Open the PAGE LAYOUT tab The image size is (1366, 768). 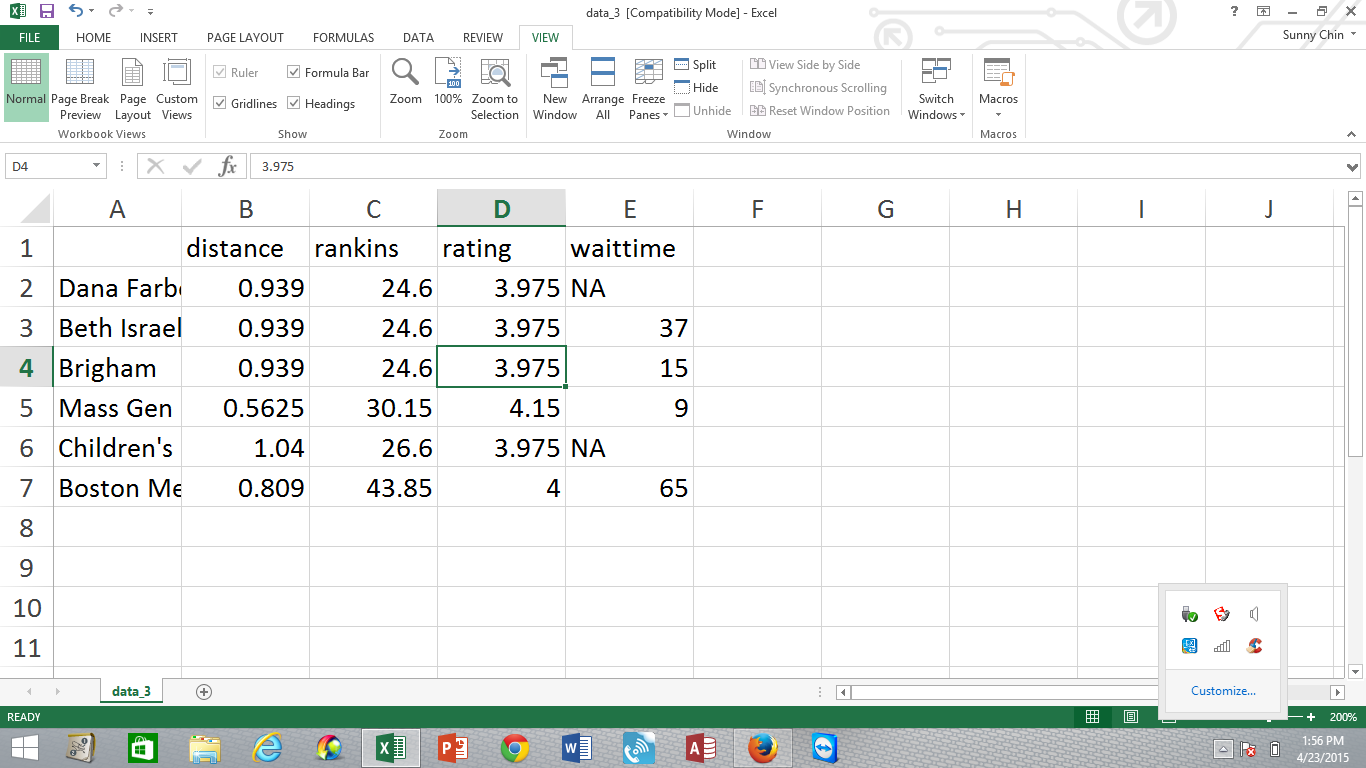(x=245, y=38)
